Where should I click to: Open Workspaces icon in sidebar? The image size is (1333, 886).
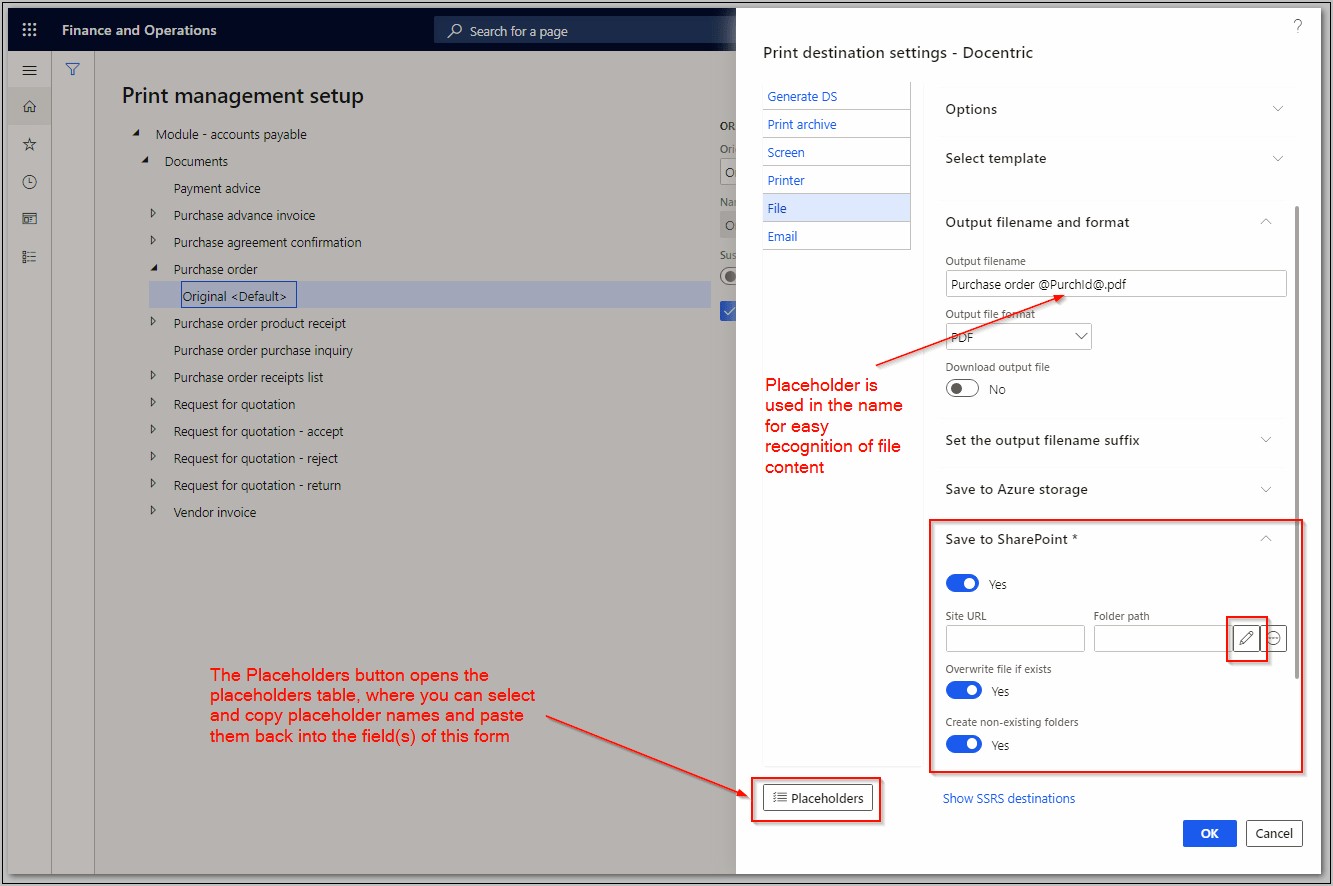pyautogui.click(x=29, y=219)
